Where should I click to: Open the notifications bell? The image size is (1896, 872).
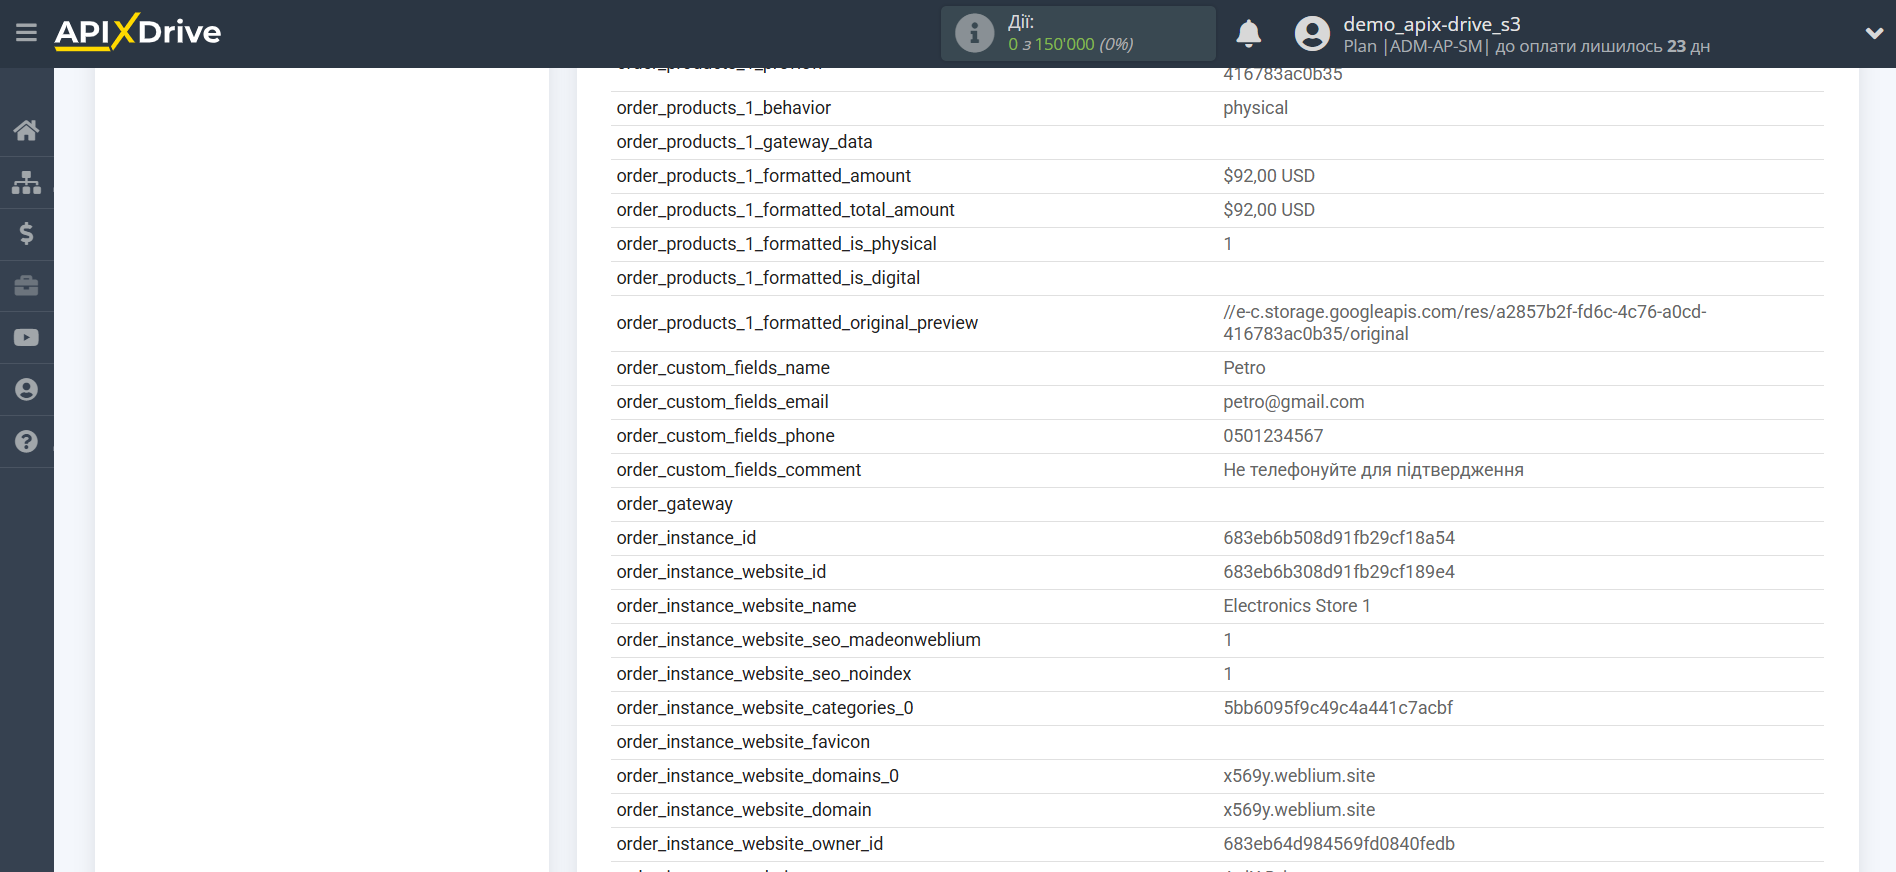click(x=1248, y=33)
